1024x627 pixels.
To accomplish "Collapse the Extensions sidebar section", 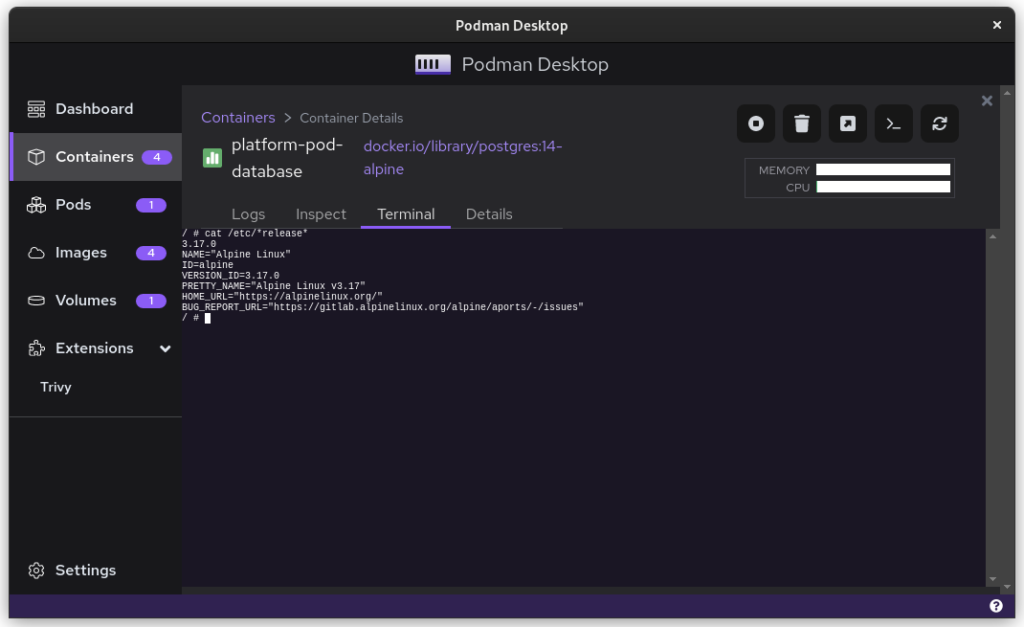I will pyautogui.click(x=165, y=348).
